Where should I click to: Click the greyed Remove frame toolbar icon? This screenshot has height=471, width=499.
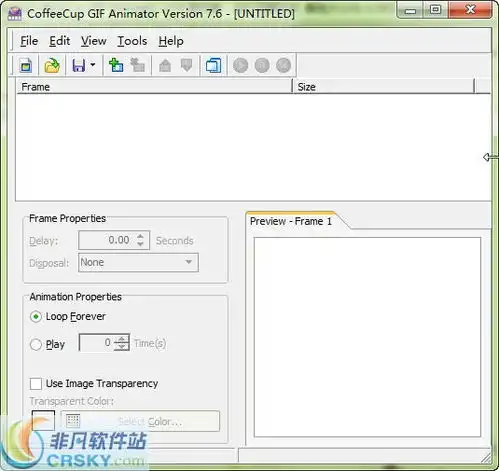[137, 65]
